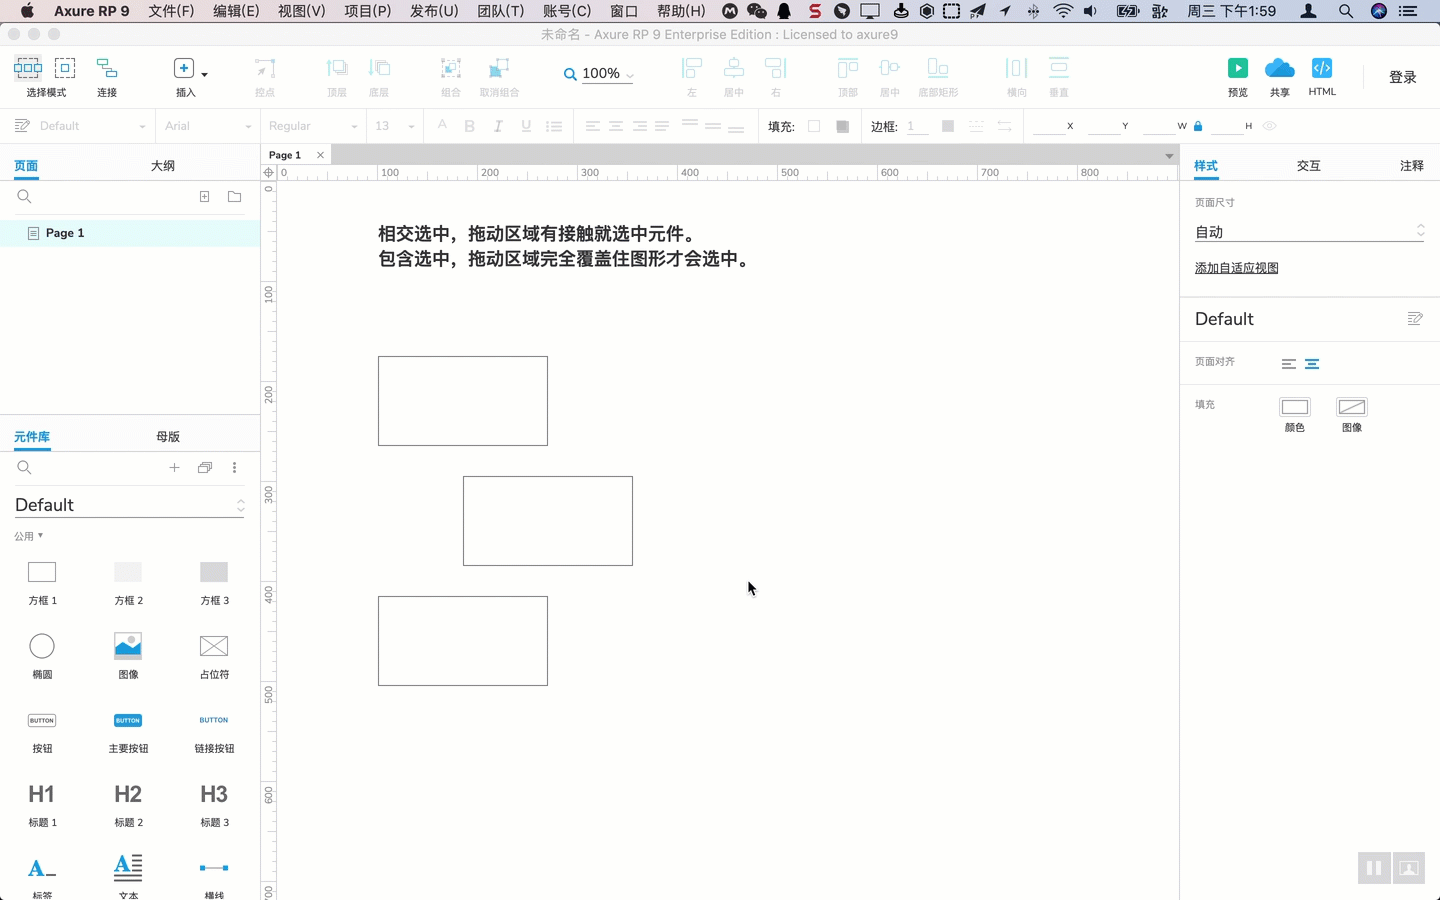The height and width of the screenshot is (900, 1440).
Task: Click the 底部矩形 align bottom icon
Action: (938, 68)
